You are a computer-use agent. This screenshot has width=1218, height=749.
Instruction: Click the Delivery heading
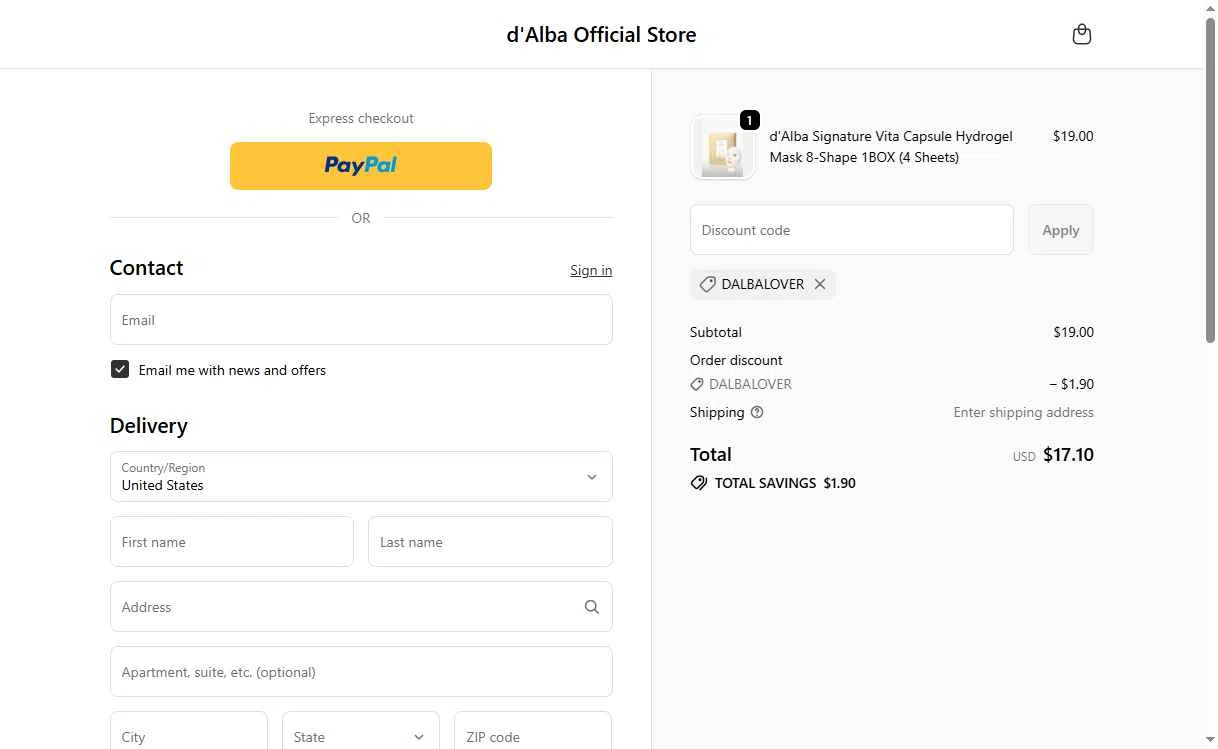[x=149, y=426]
